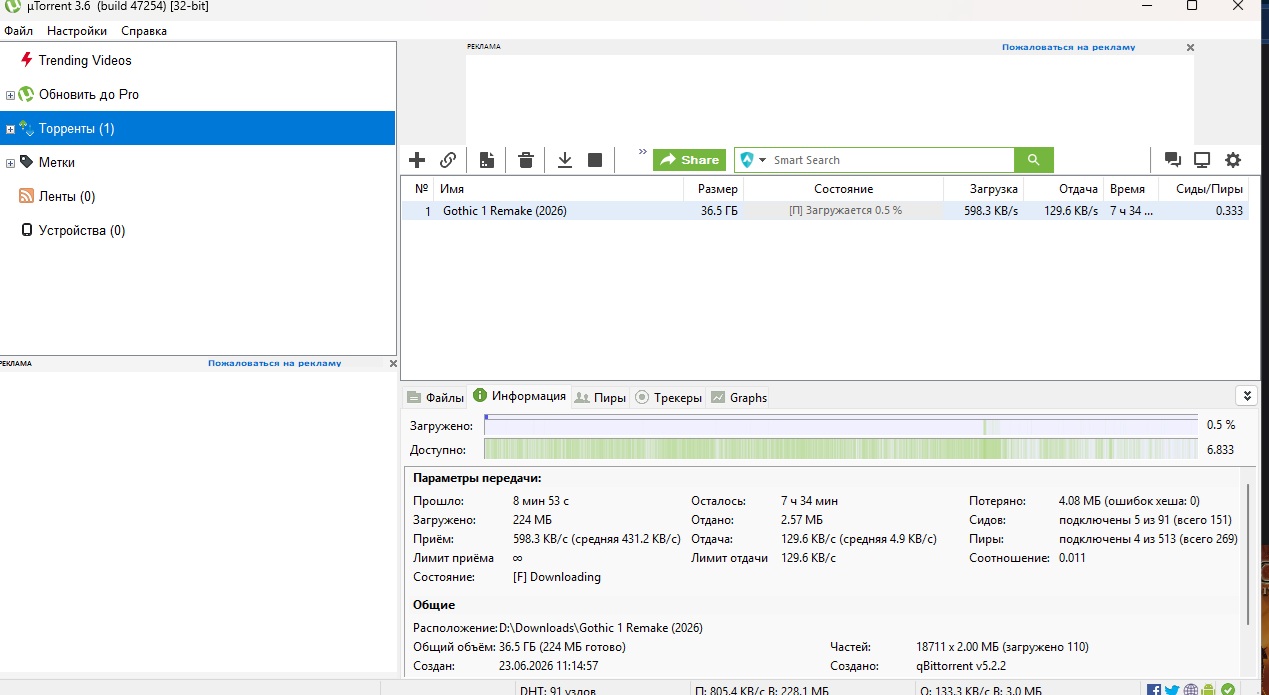This screenshot has width=1269, height=695.
Task: Click top Пожаловаться на рекламу link
Action: tap(1068, 47)
